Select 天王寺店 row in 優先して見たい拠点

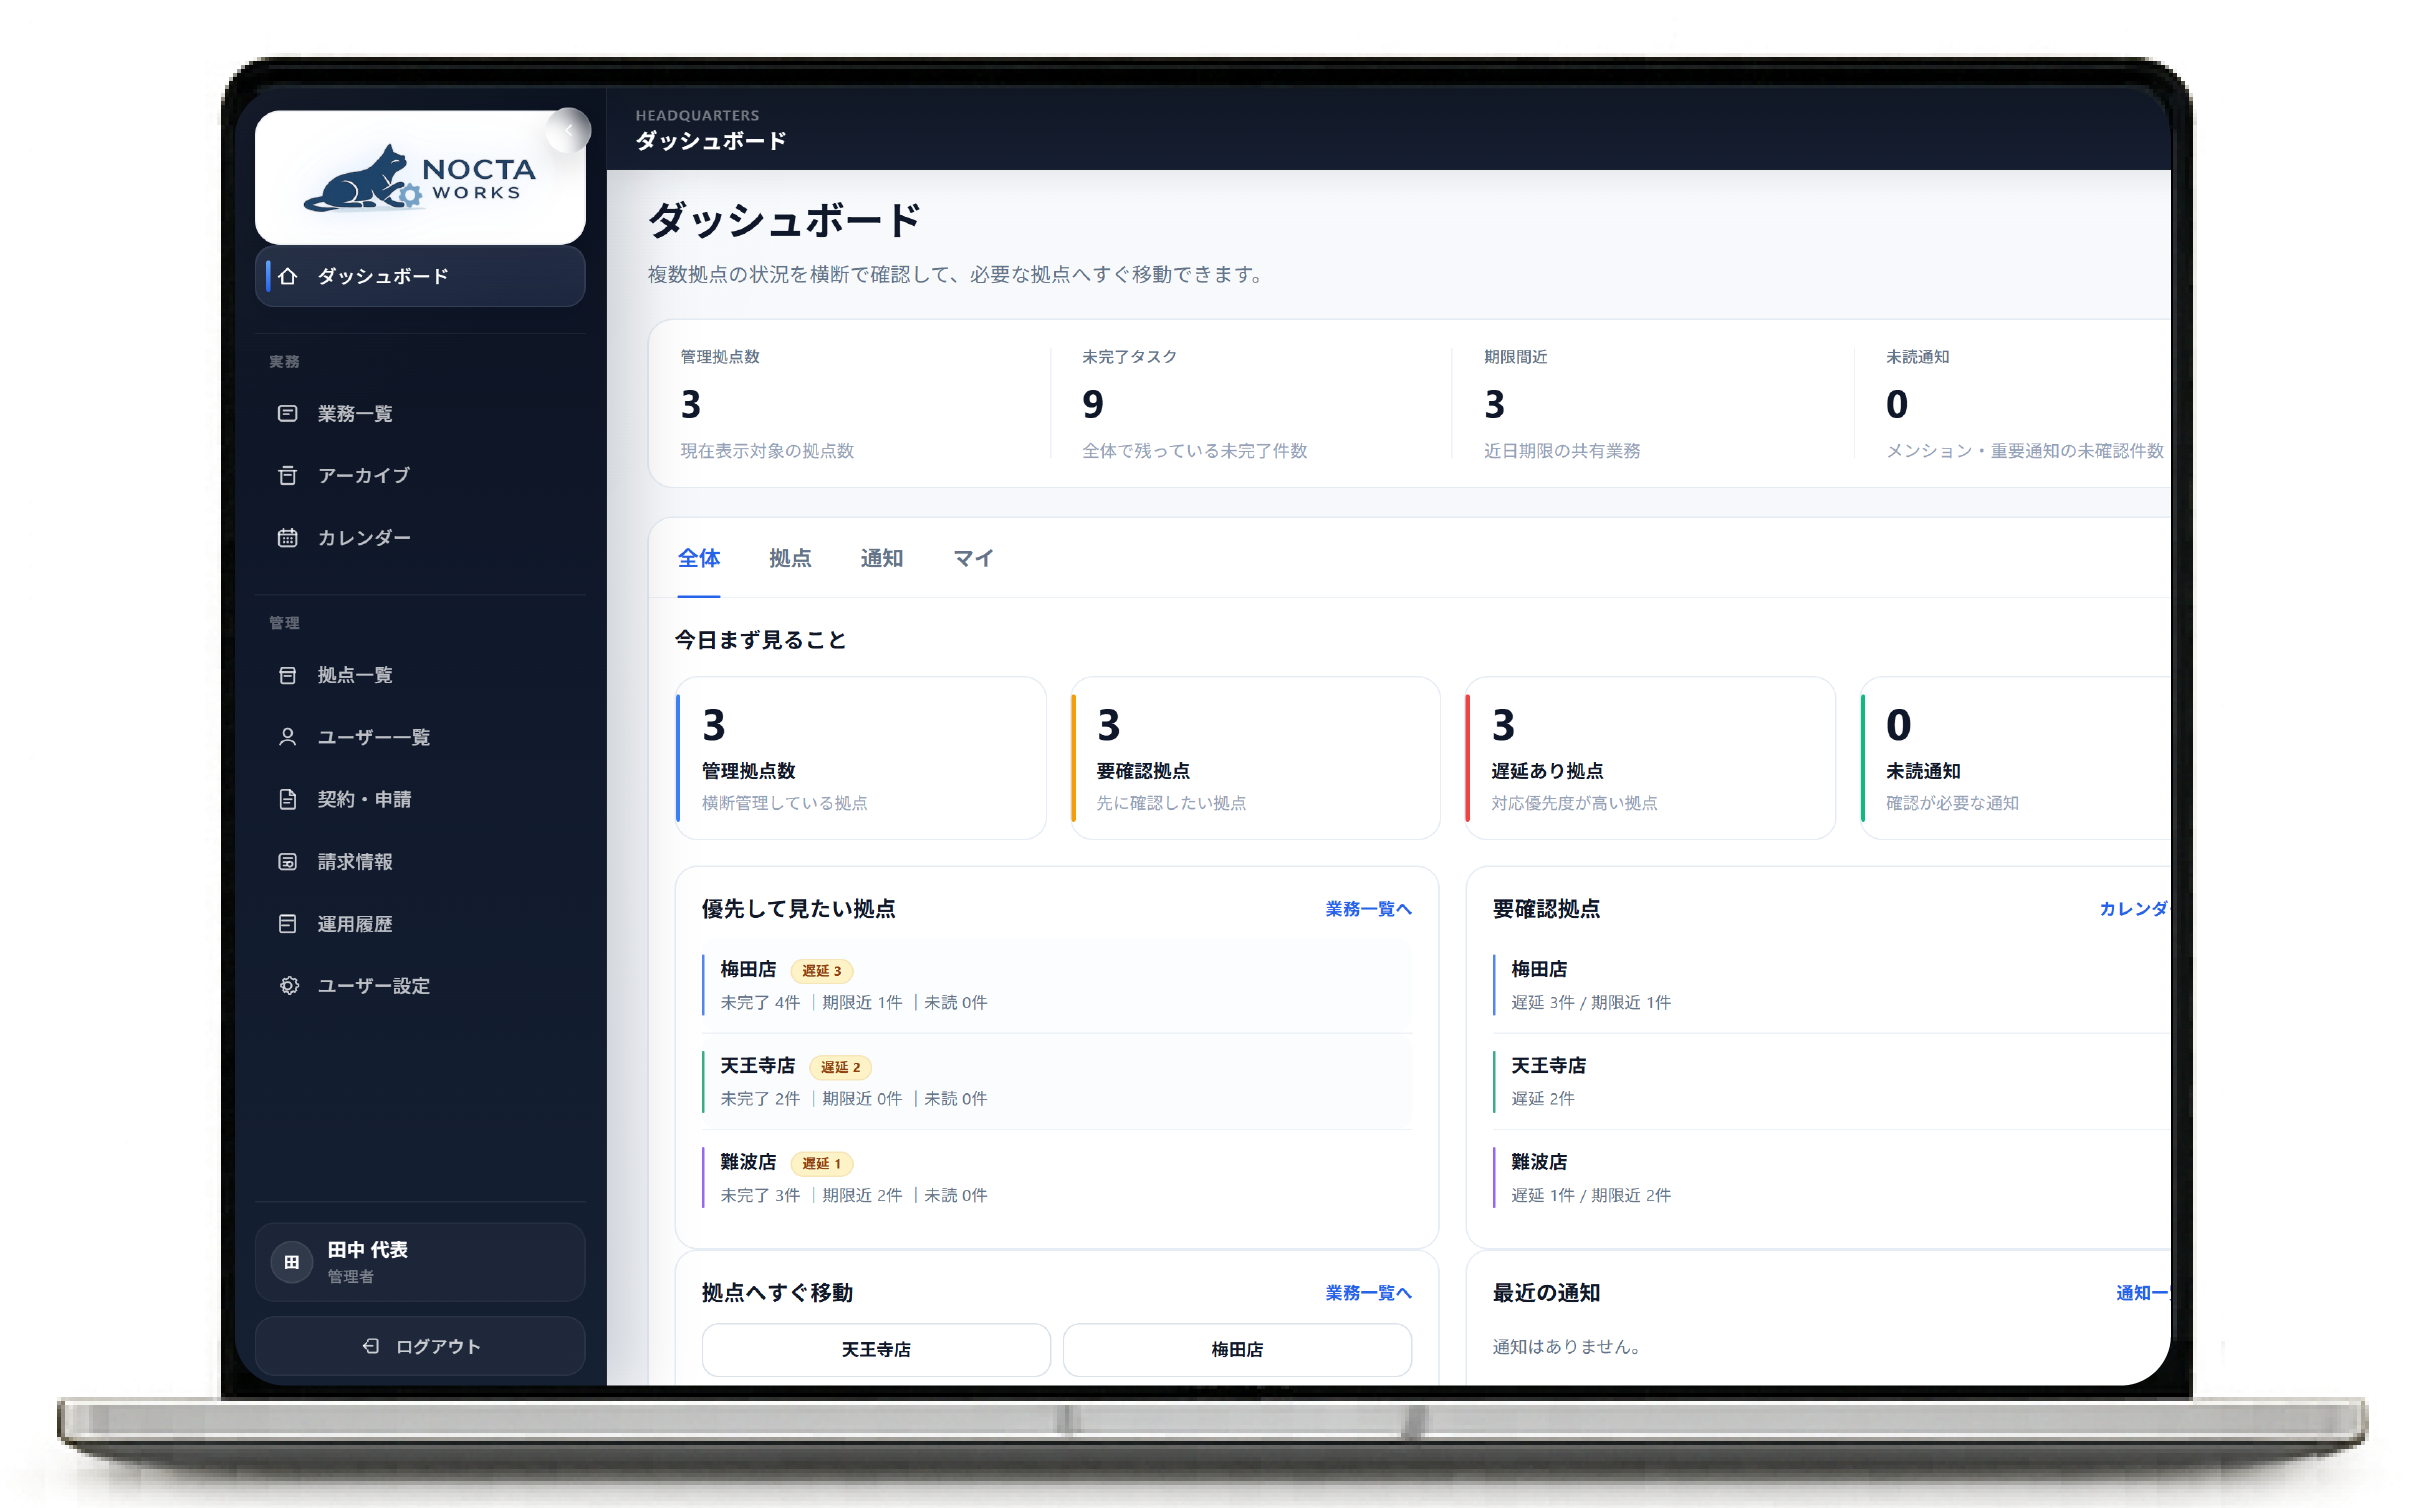(1057, 1082)
